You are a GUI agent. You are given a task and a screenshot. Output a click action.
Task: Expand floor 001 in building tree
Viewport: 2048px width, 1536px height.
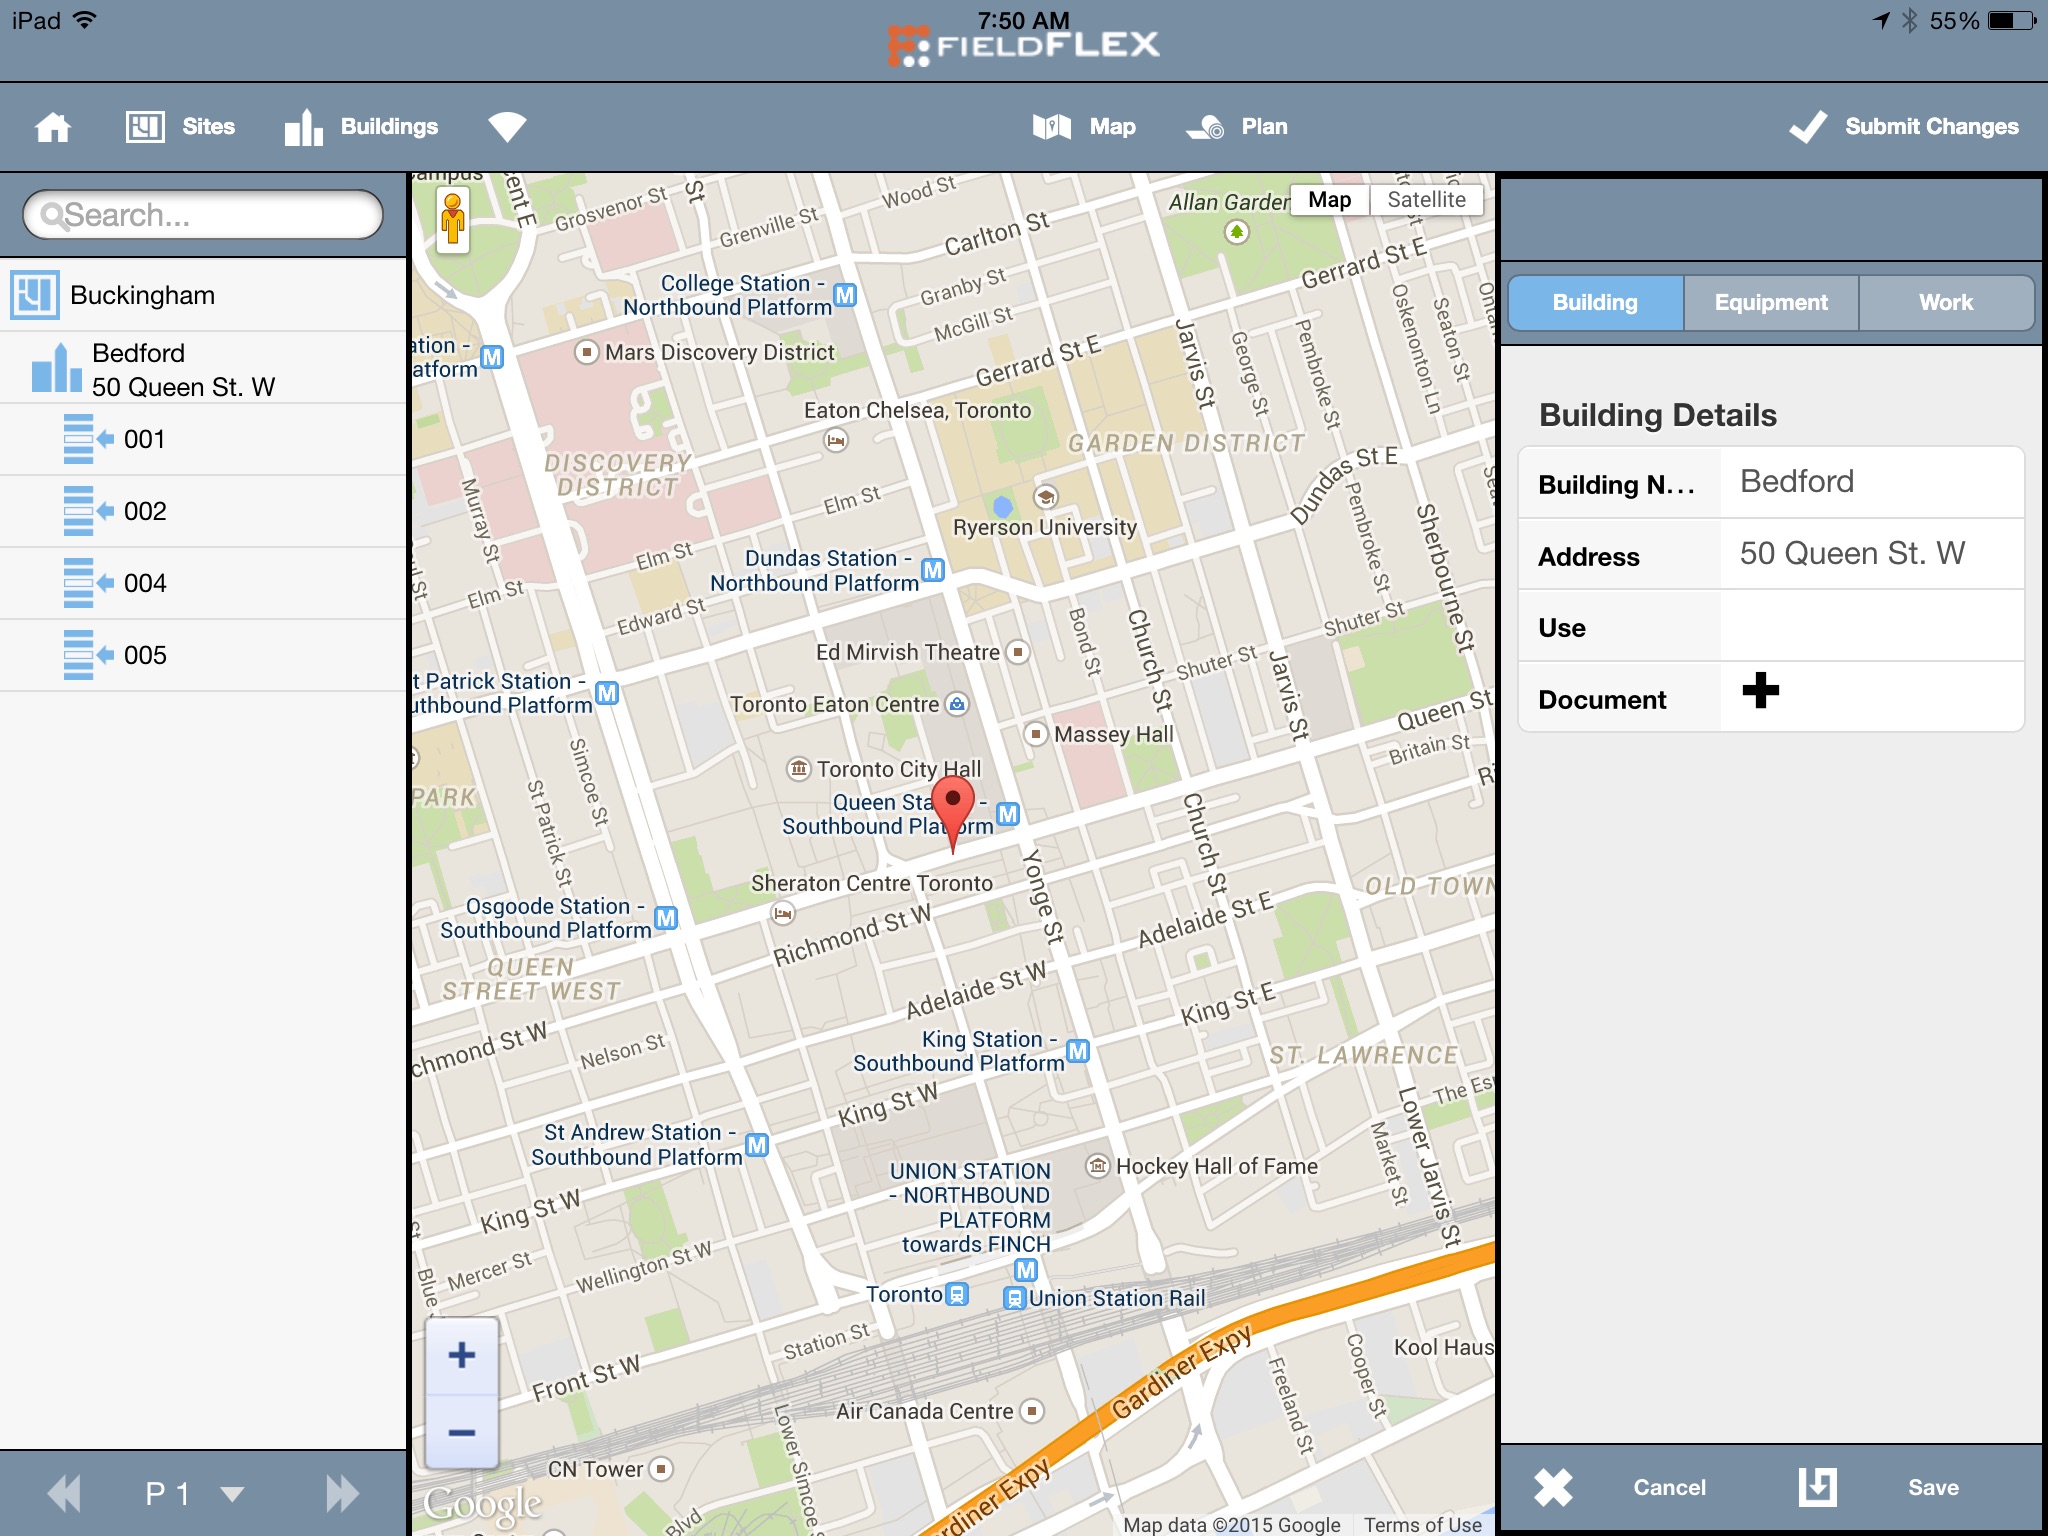point(144,440)
